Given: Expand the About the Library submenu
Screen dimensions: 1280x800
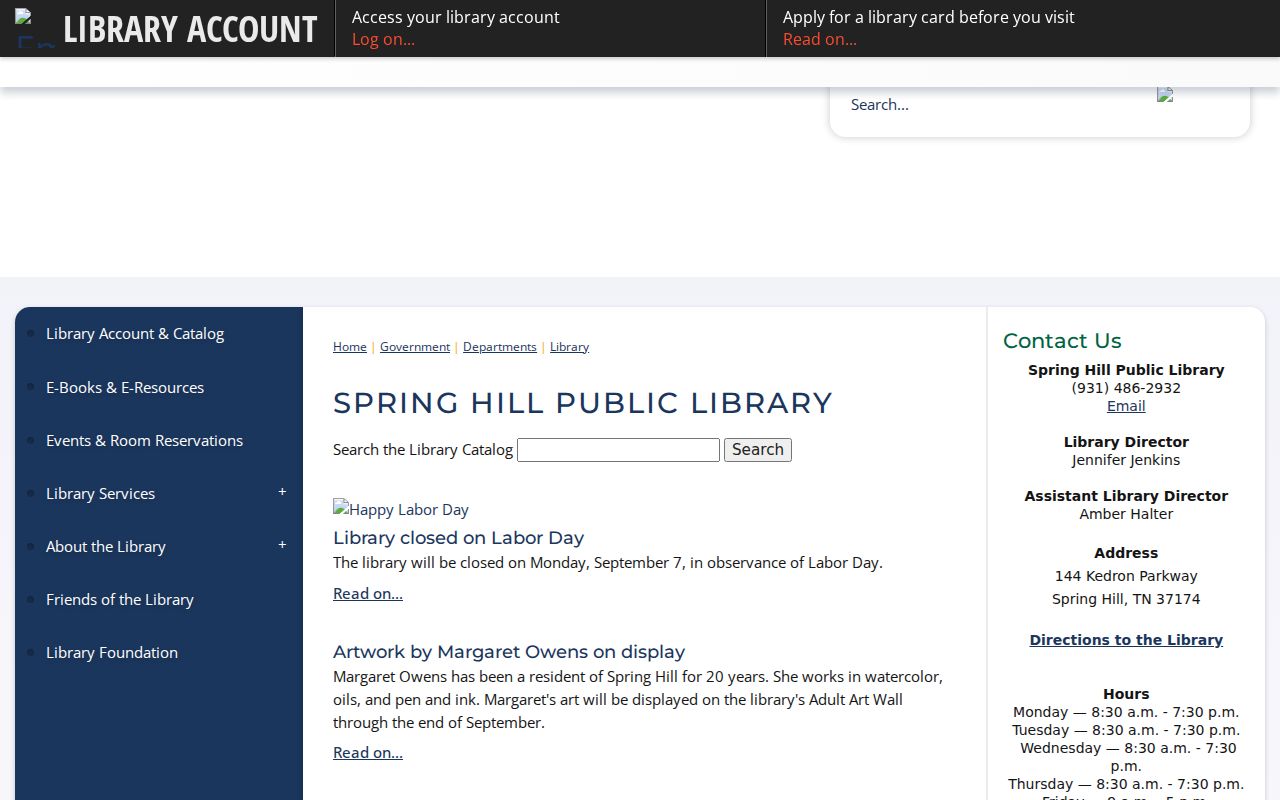Looking at the screenshot, I should (282, 545).
